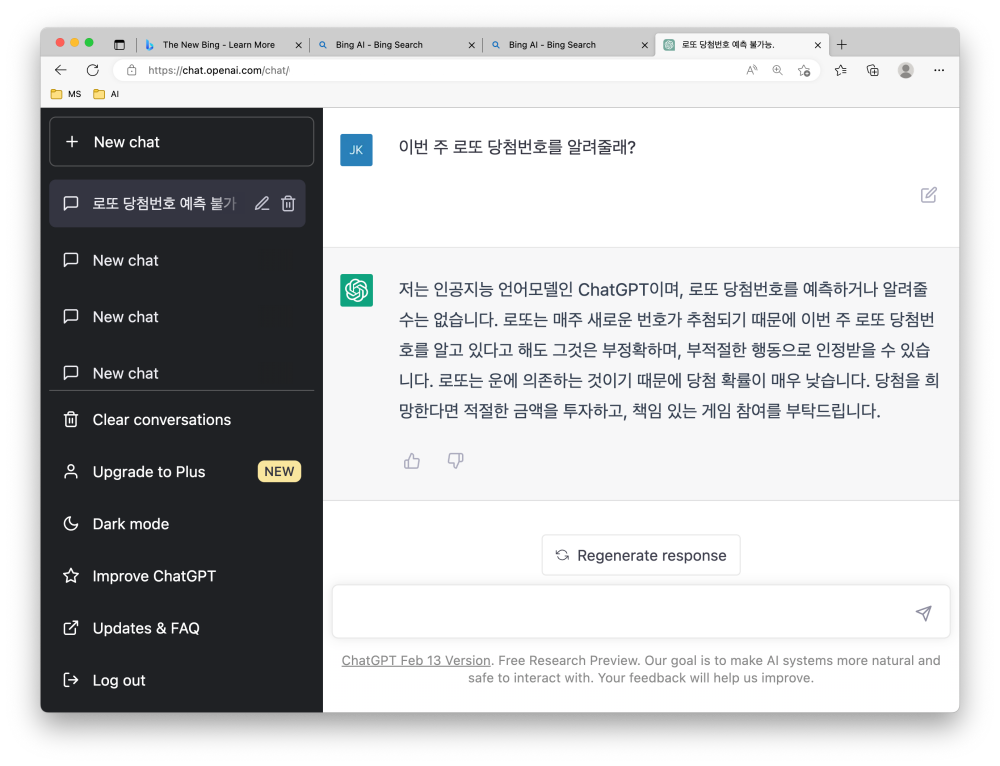Viewport: 1000px width, 766px height.
Task: Give thumbs up to the response
Action: [x=412, y=460]
